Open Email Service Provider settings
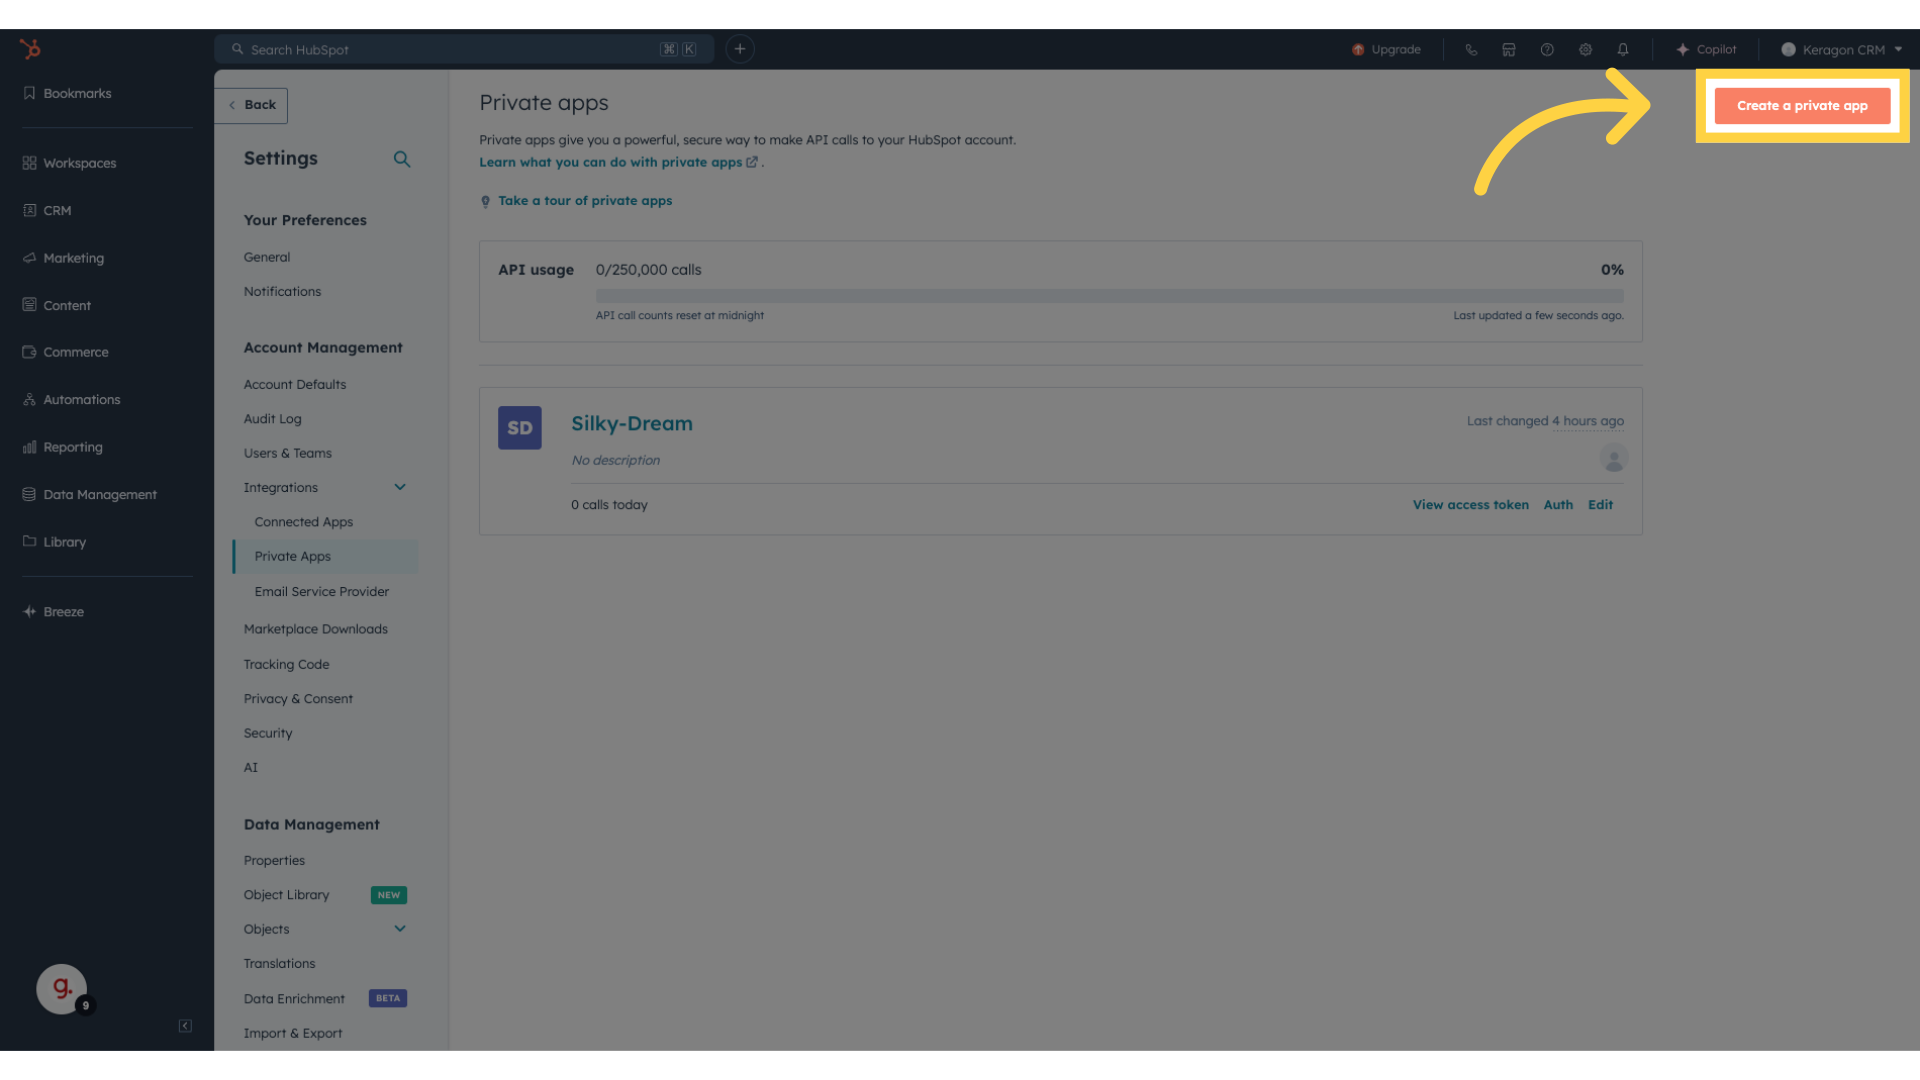1920x1080 pixels. [321, 592]
